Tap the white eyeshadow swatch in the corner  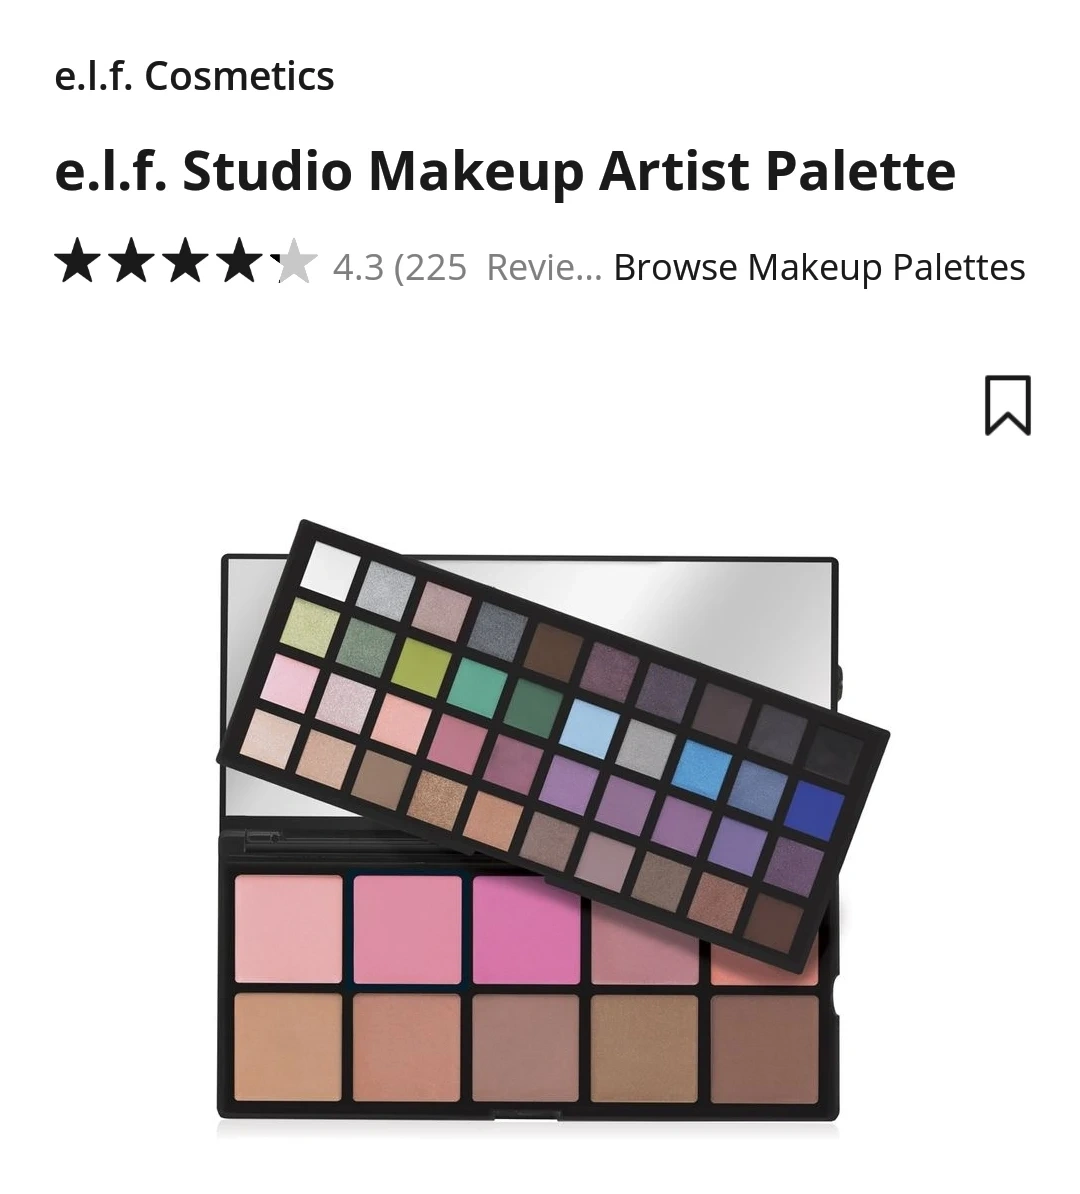(330, 570)
